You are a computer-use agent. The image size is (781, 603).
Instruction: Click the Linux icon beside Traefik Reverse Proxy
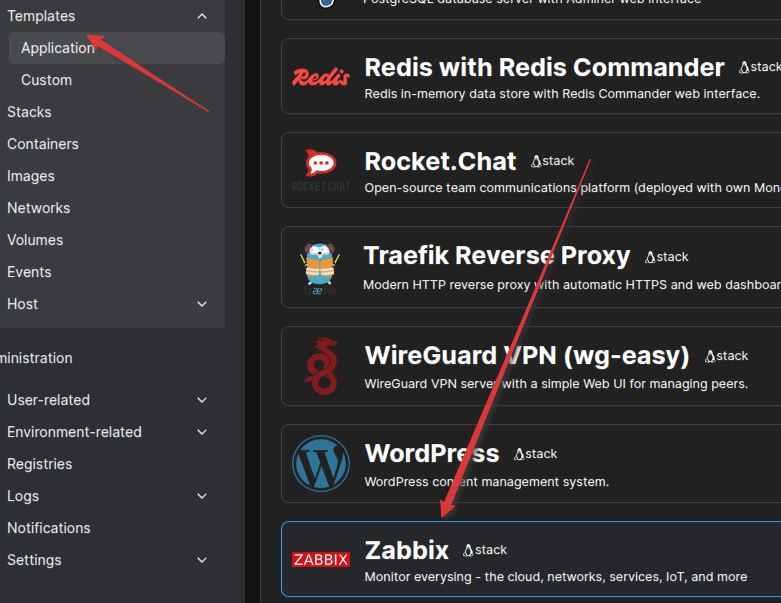coord(650,257)
